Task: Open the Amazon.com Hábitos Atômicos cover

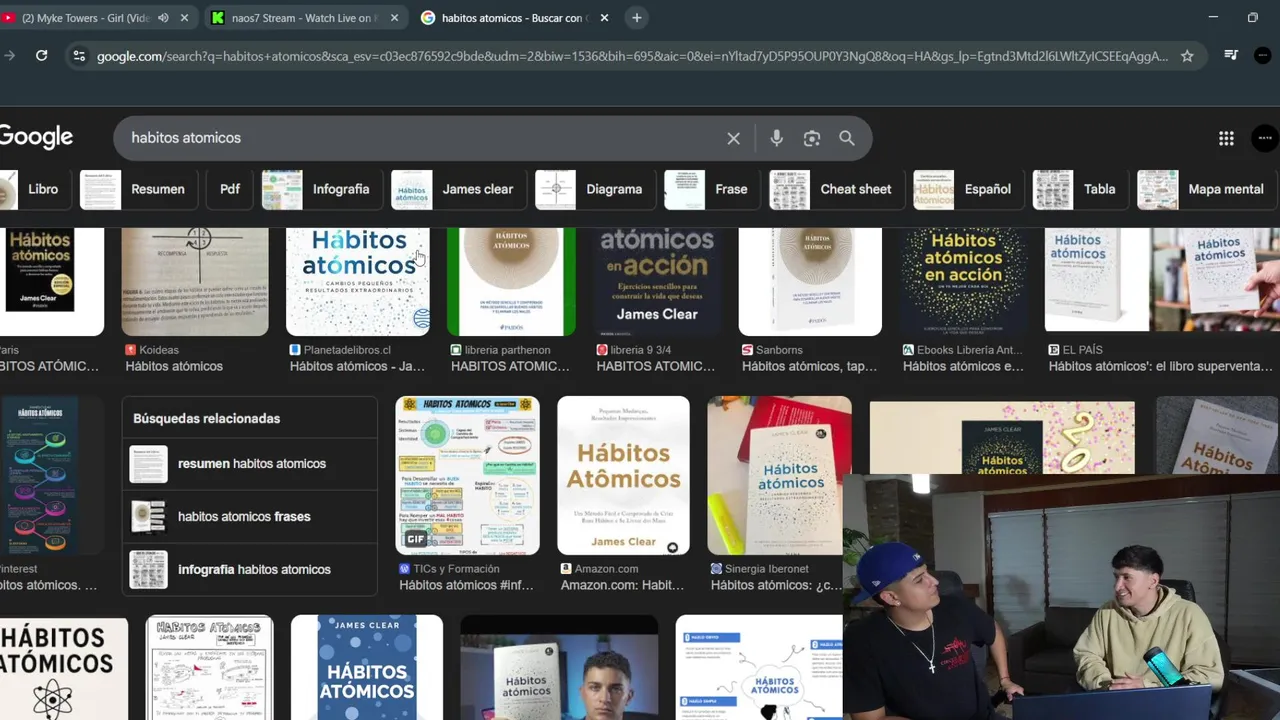Action: 623,475
